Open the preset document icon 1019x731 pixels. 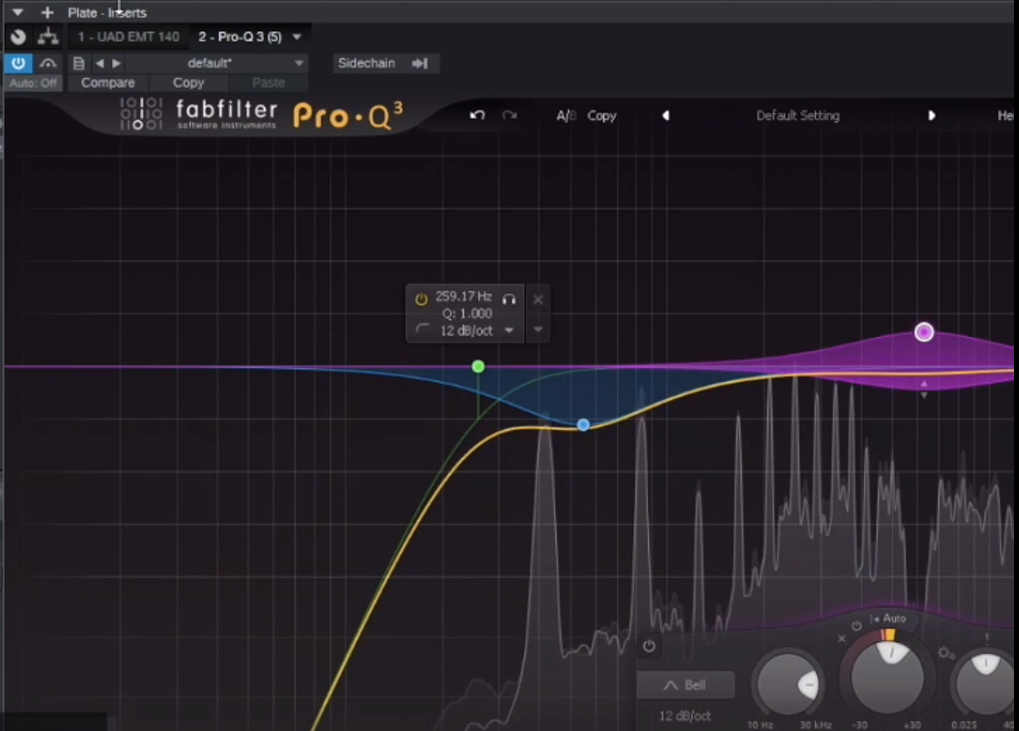tap(79, 63)
